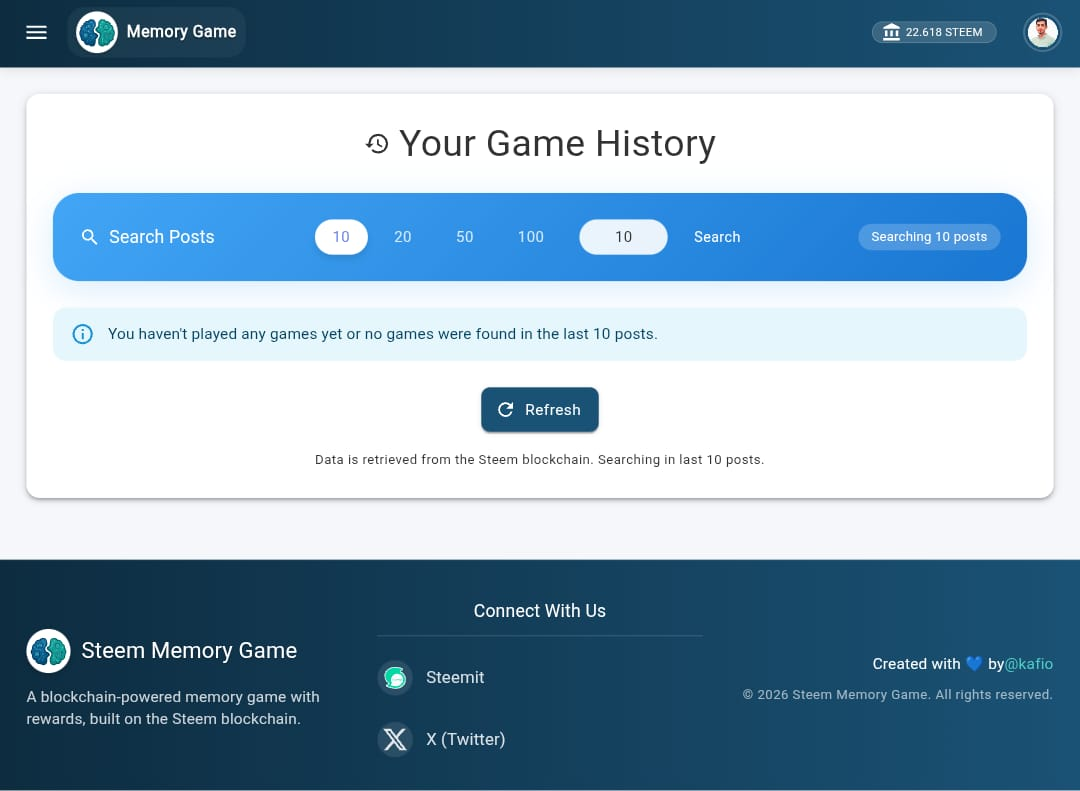Click the 'Data is retrieved from the Steem blockchain' note
This screenshot has height=791, width=1080.
[539, 460]
